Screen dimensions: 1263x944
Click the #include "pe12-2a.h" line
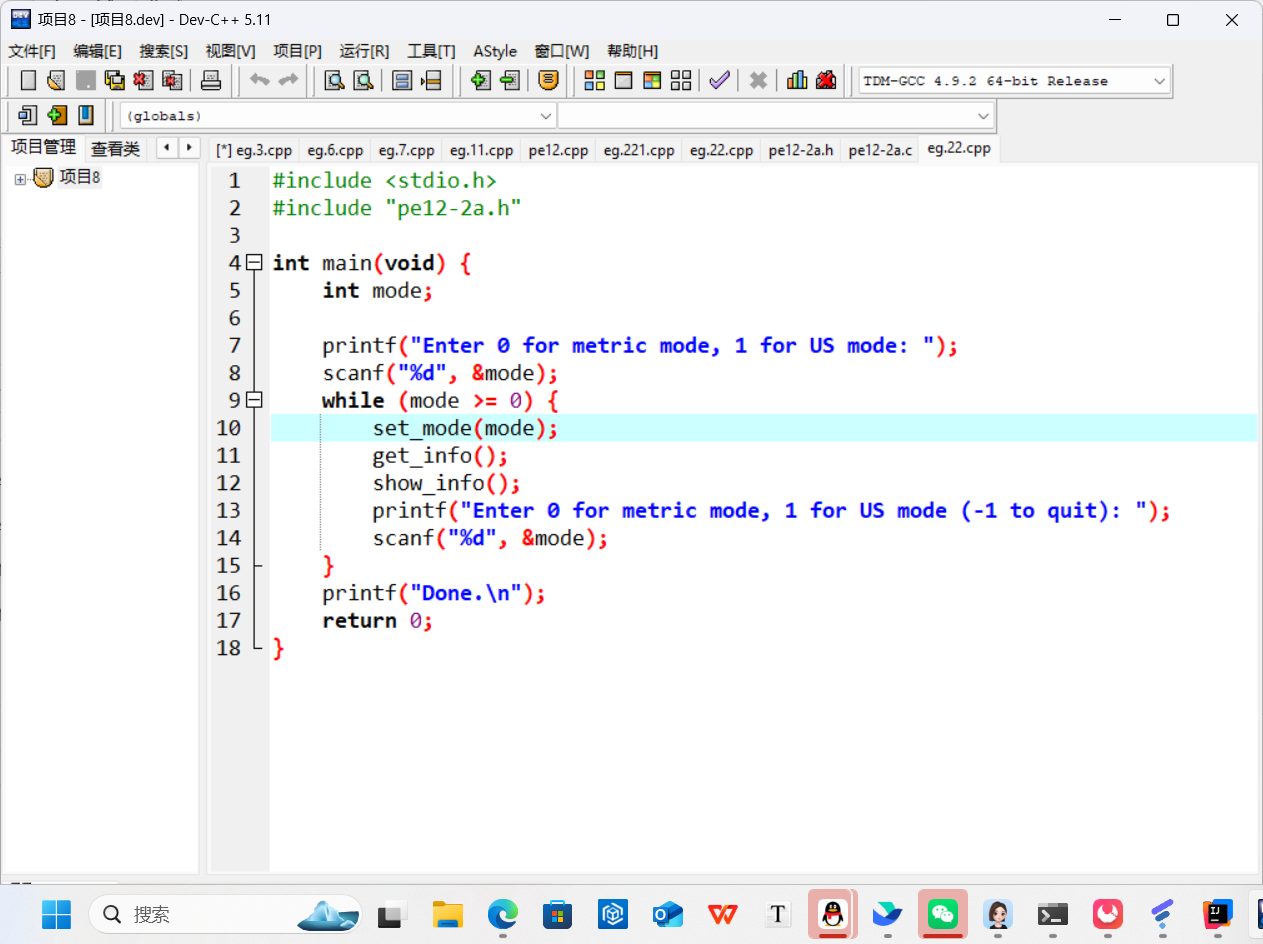coord(397,208)
